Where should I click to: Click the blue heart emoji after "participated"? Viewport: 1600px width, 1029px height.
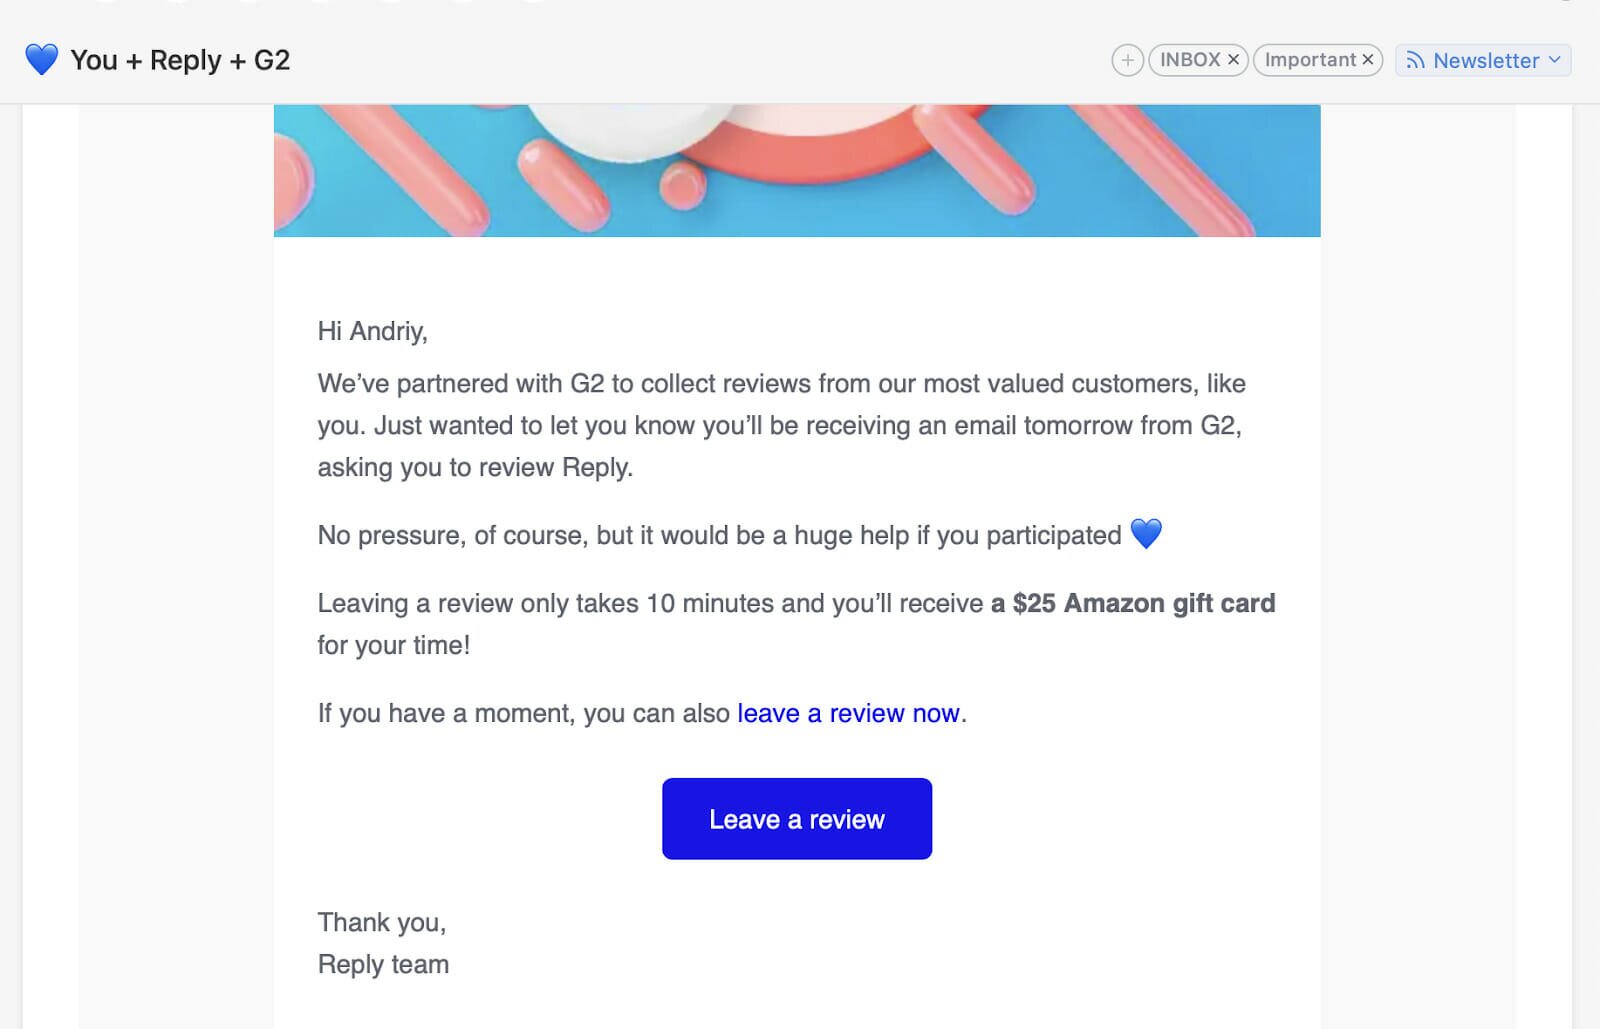pos(1146,534)
